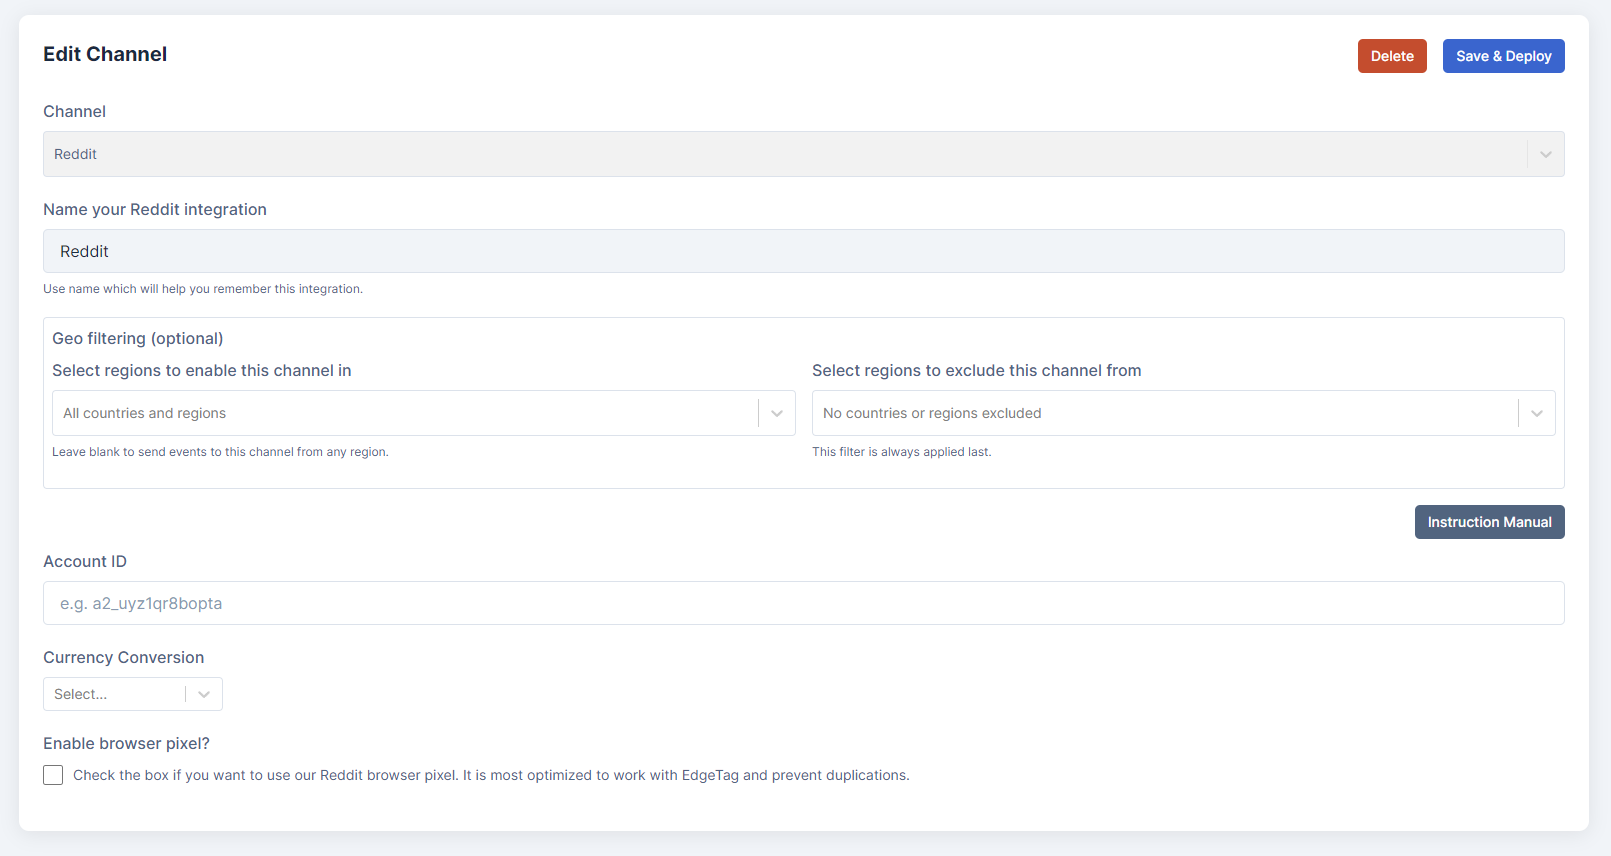Click the chevron in the enable regions selector
1611x856 pixels.
777,413
